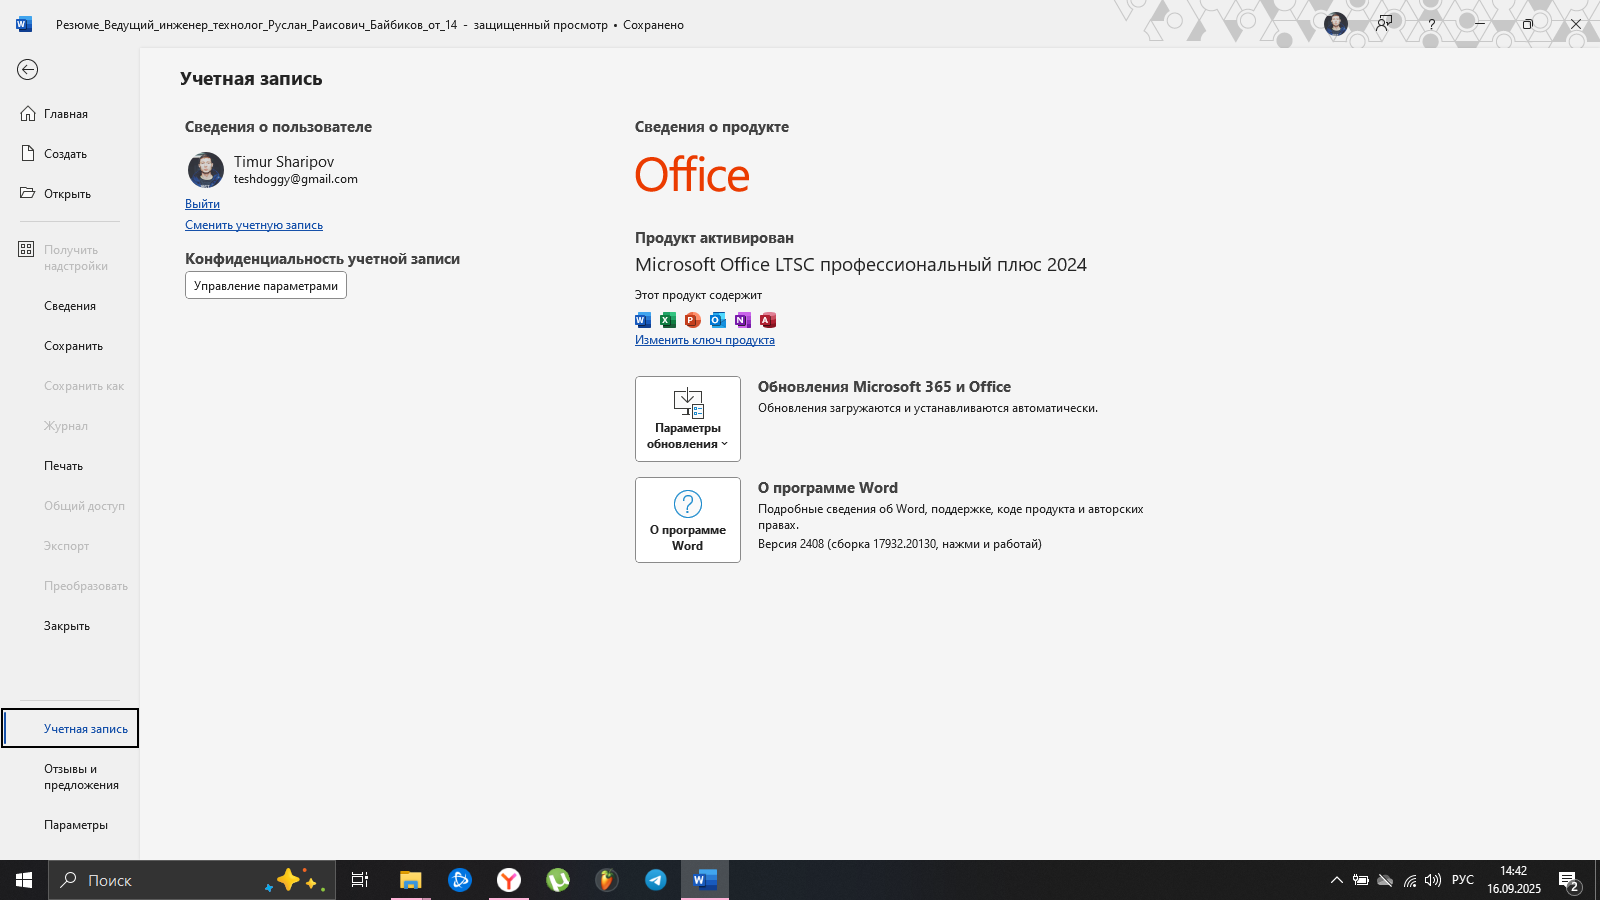The width and height of the screenshot is (1600, 900).
Task: Open the blue browser icon on taskbar
Action: pos(460,880)
